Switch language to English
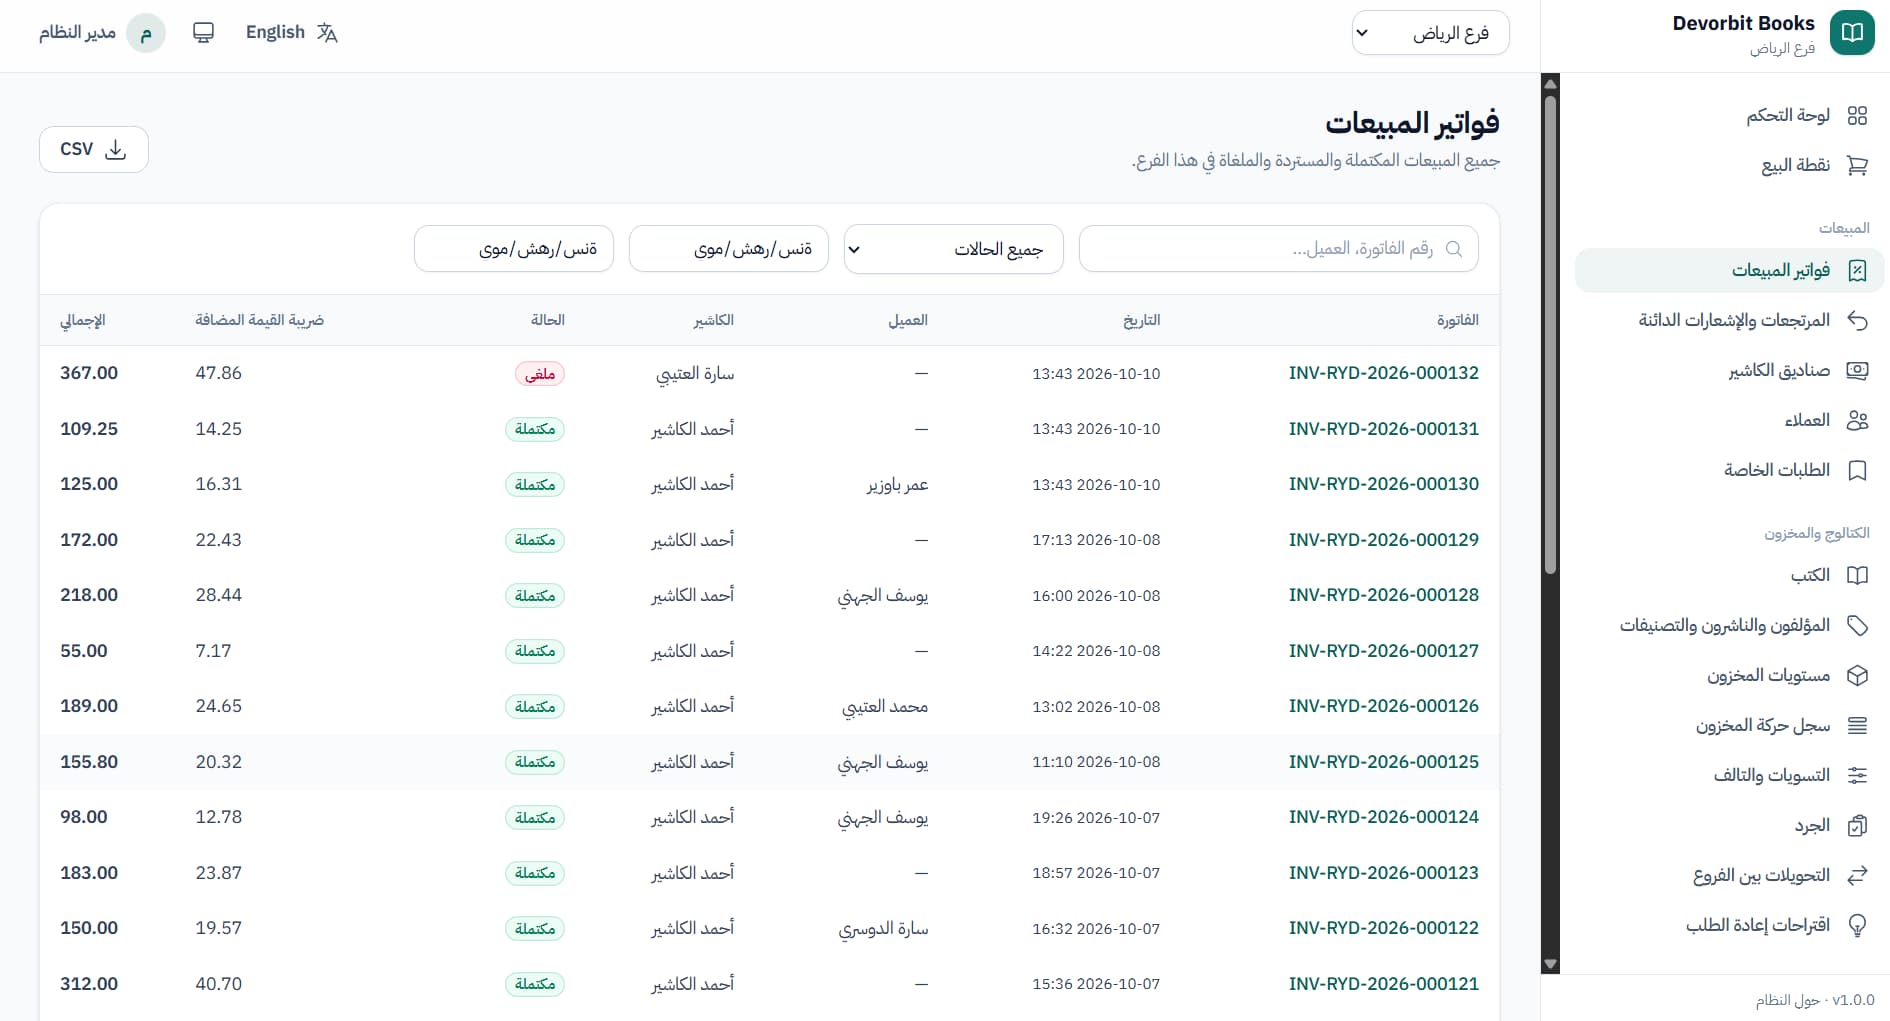The image size is (1890, 1021). [291, 33]
